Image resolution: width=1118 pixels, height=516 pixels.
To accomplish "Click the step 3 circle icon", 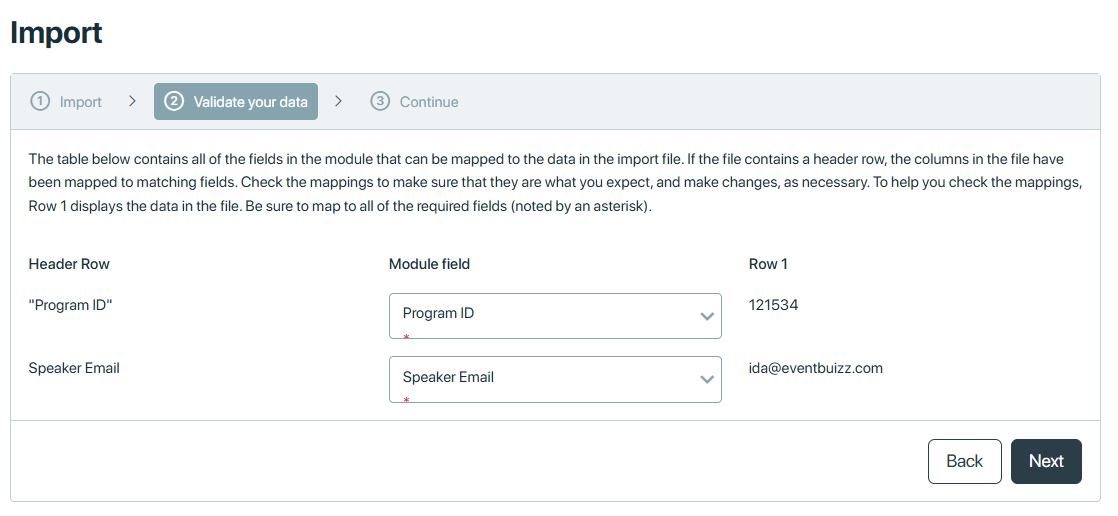I will point(380,101).
